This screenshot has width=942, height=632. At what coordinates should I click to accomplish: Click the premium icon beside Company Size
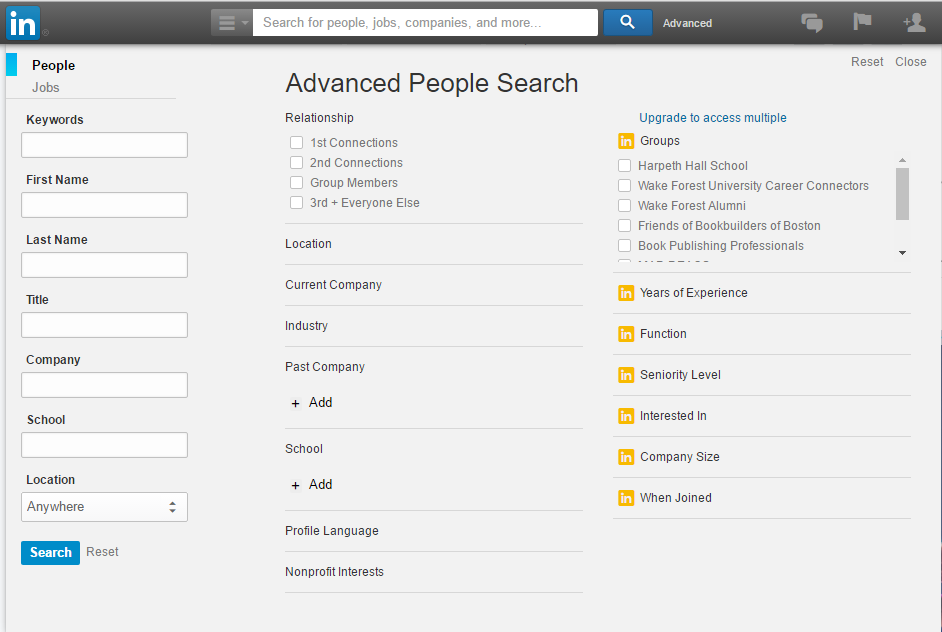[626, 457]
